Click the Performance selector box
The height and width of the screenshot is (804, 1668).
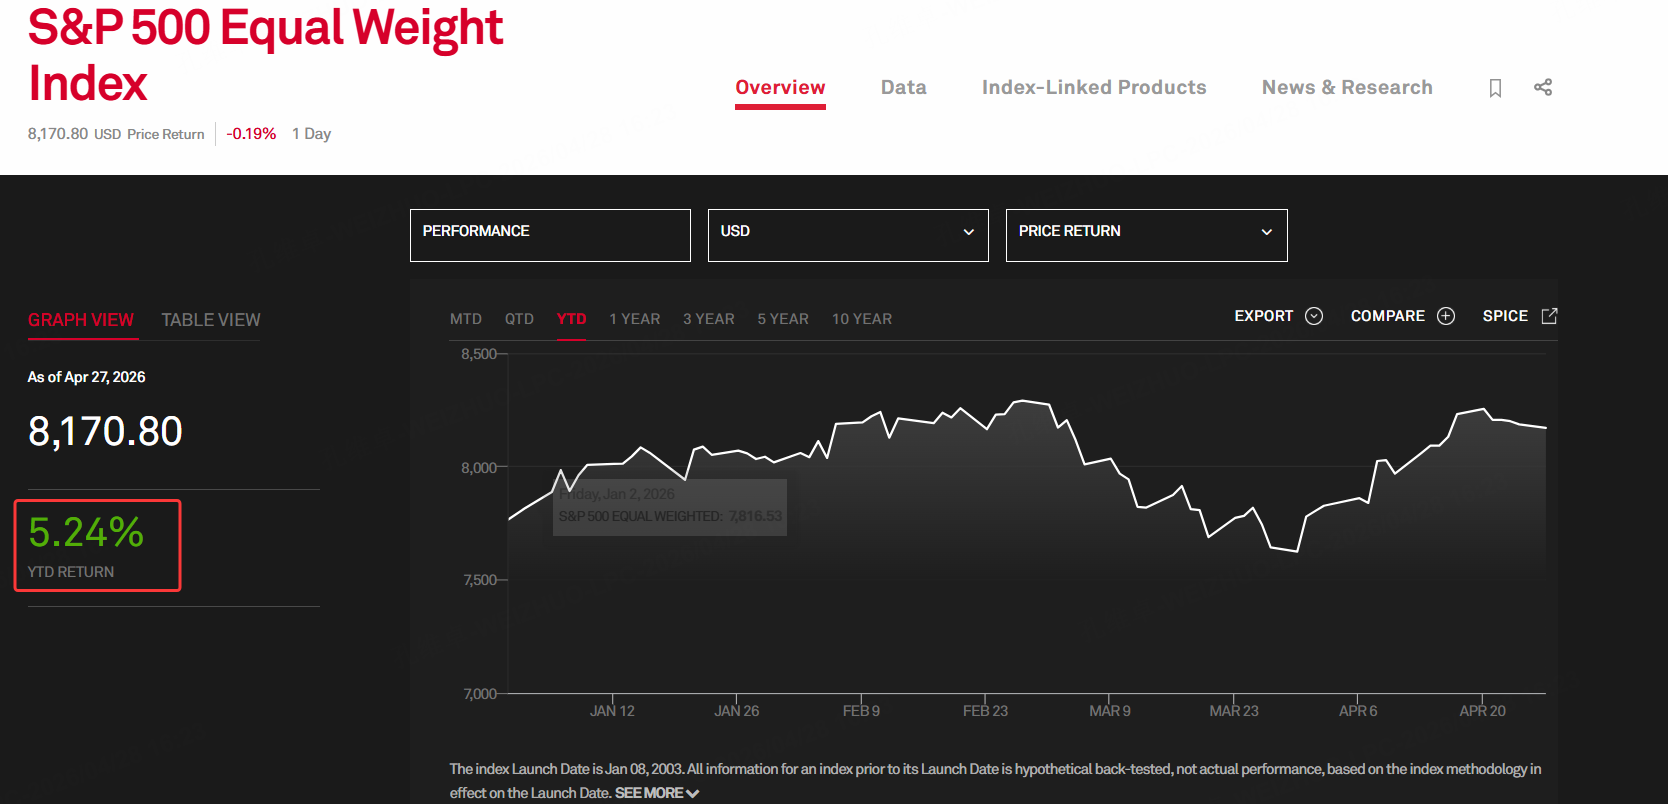pos(550,235)
